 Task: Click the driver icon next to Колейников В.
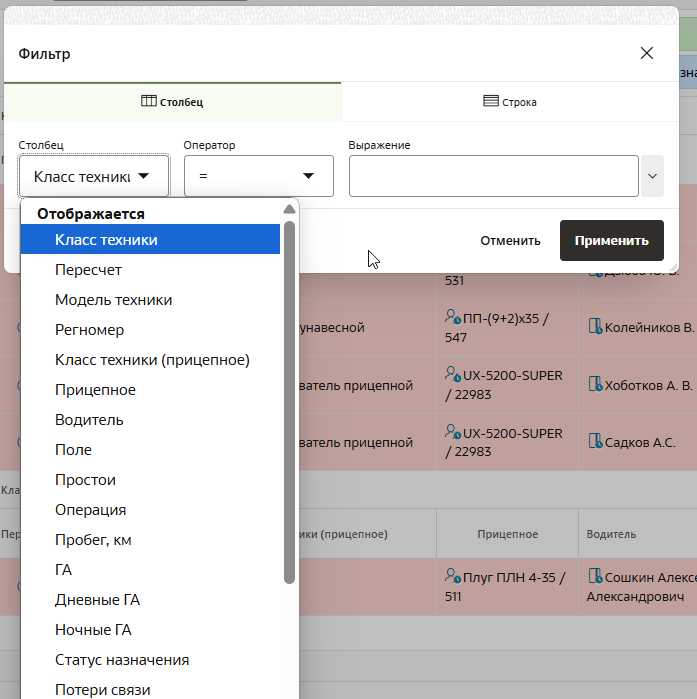[595, 326]
